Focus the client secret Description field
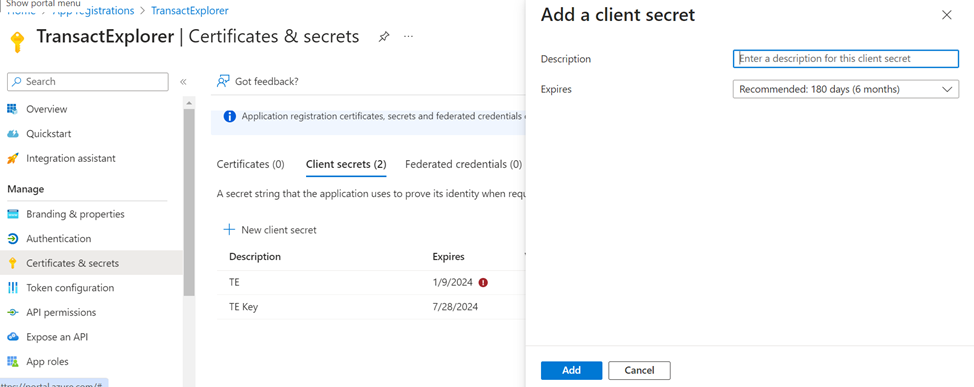 (x=845, y=58)
